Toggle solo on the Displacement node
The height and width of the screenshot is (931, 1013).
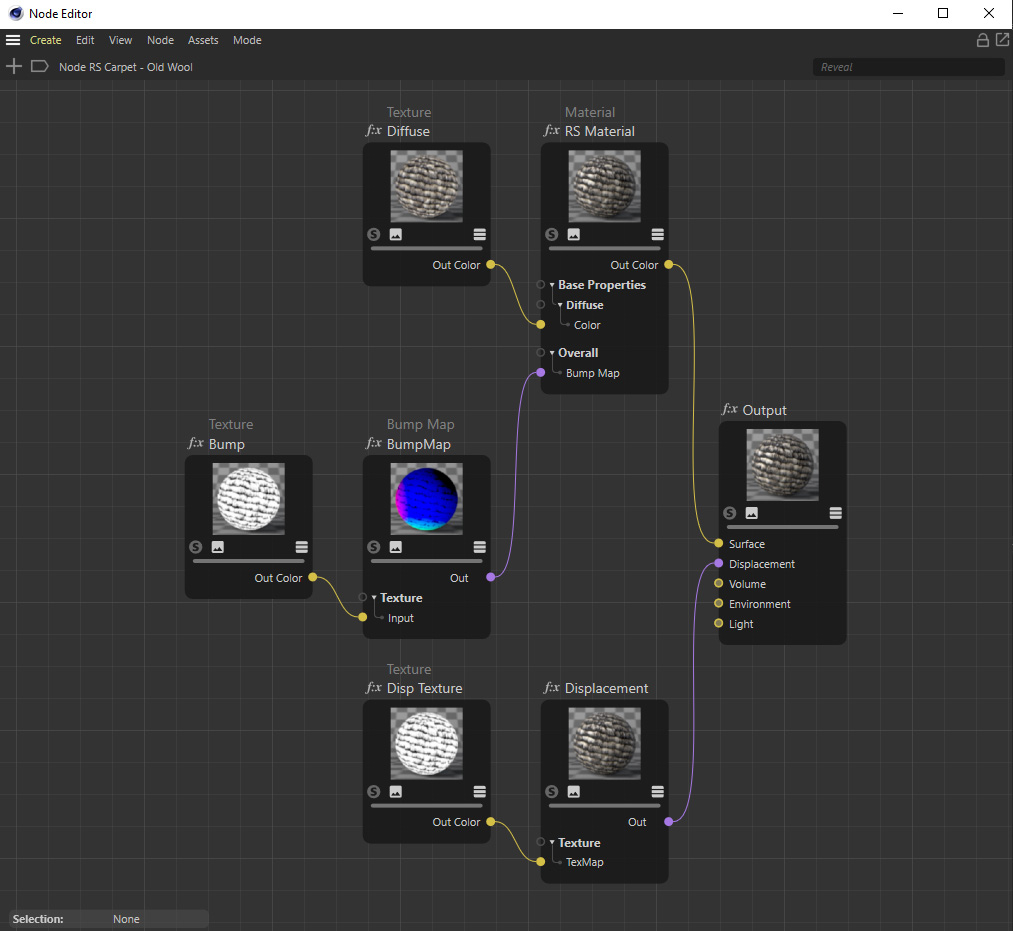552,792
